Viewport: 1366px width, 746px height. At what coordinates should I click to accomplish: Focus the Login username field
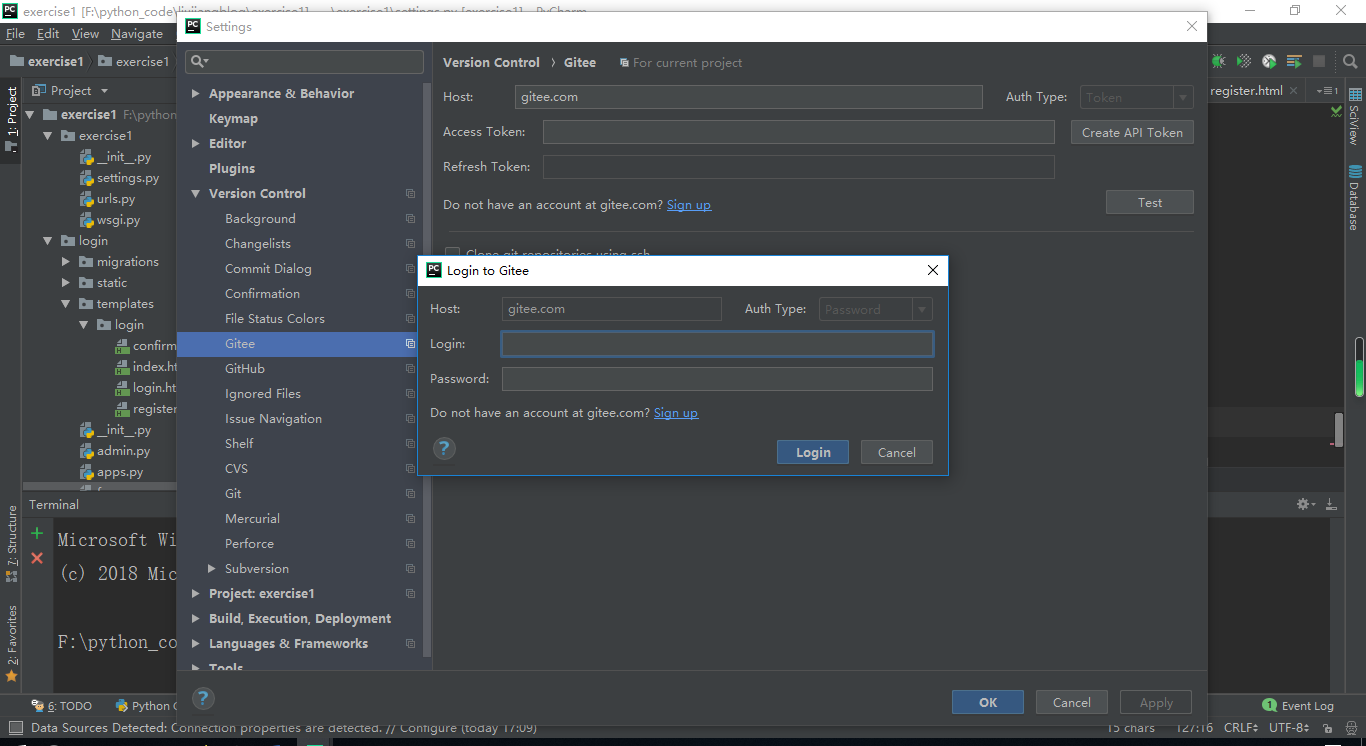point(717,344)
